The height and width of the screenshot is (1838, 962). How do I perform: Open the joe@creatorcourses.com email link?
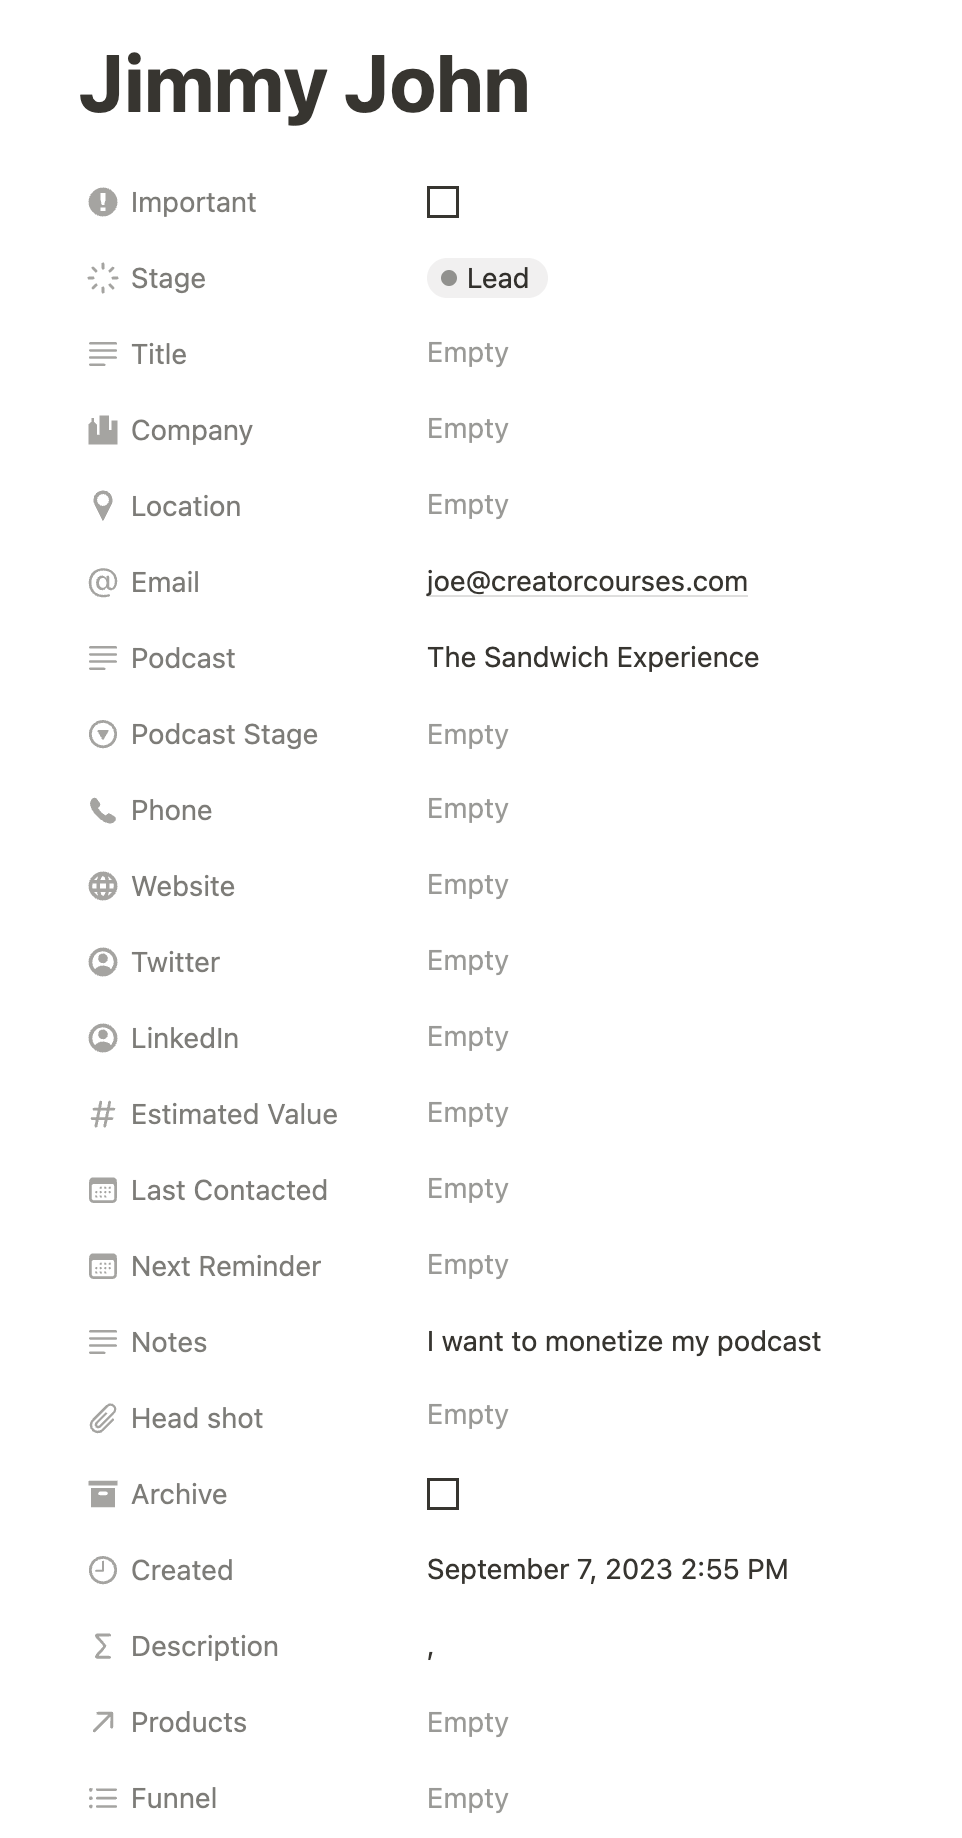coord(587,582)
